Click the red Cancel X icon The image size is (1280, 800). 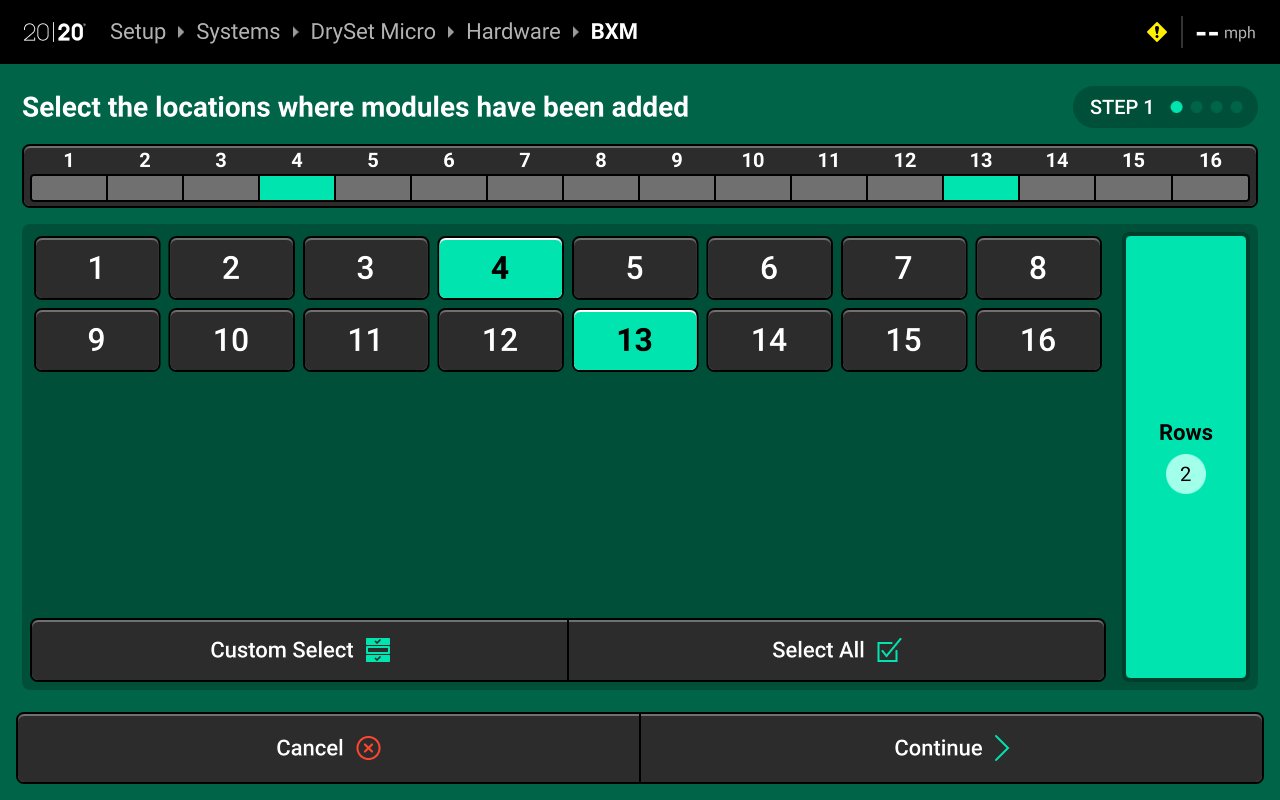tap(368, 748)
